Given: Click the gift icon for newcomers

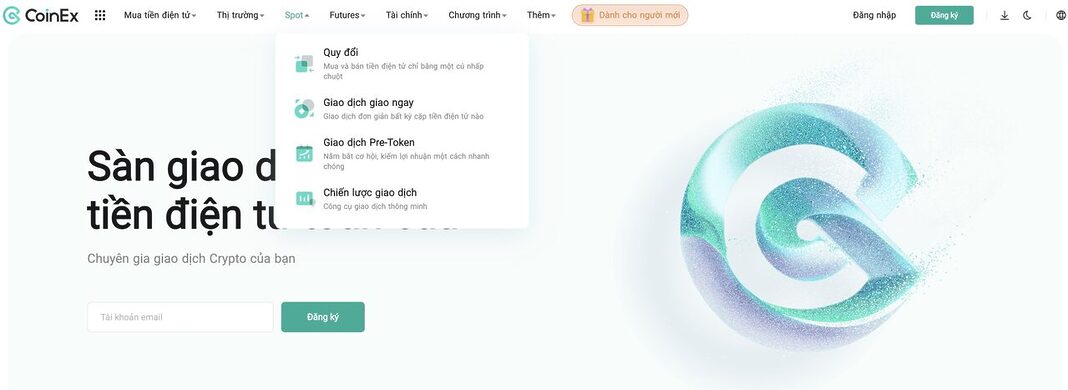Looking at the screenshot, I should tap(587, 15).
